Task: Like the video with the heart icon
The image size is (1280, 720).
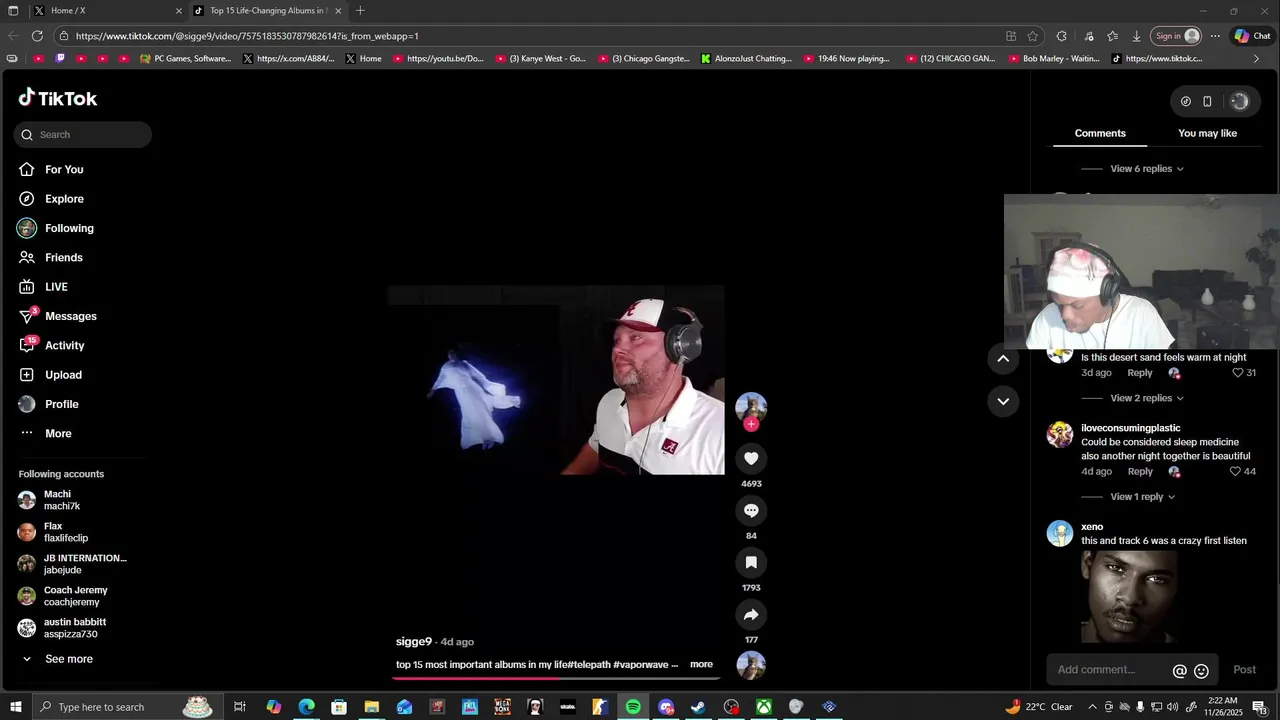Action: click(751, 458)
